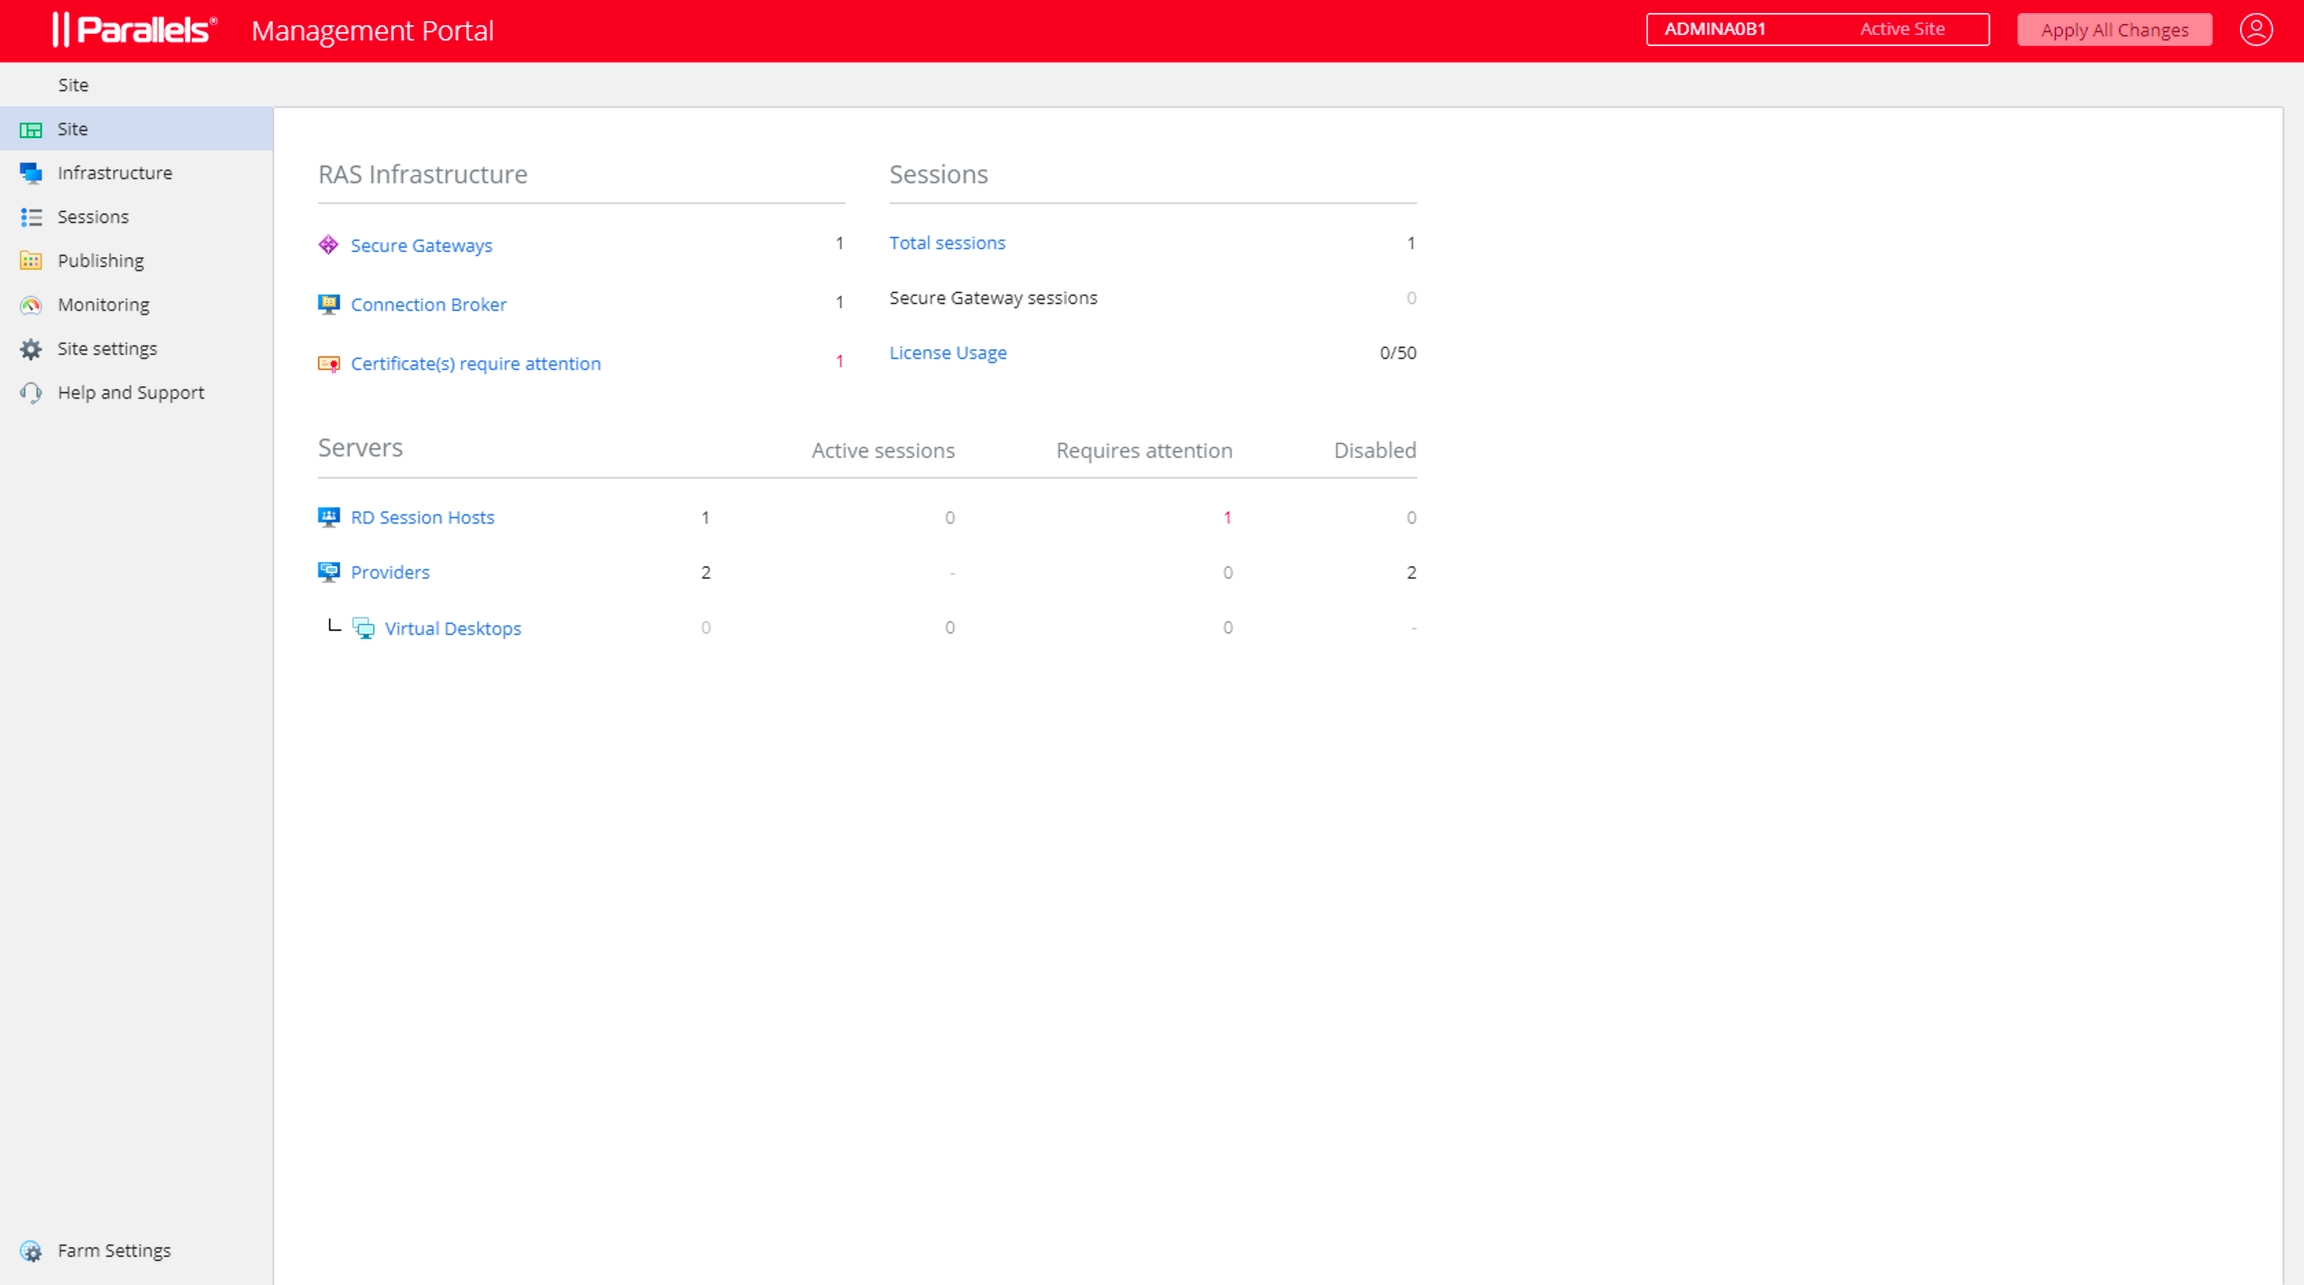Viewport: 2304px width, 1285px height.
Task: Open the ADMINA0B1 Active Site selector
Action: click(1817, 29)
